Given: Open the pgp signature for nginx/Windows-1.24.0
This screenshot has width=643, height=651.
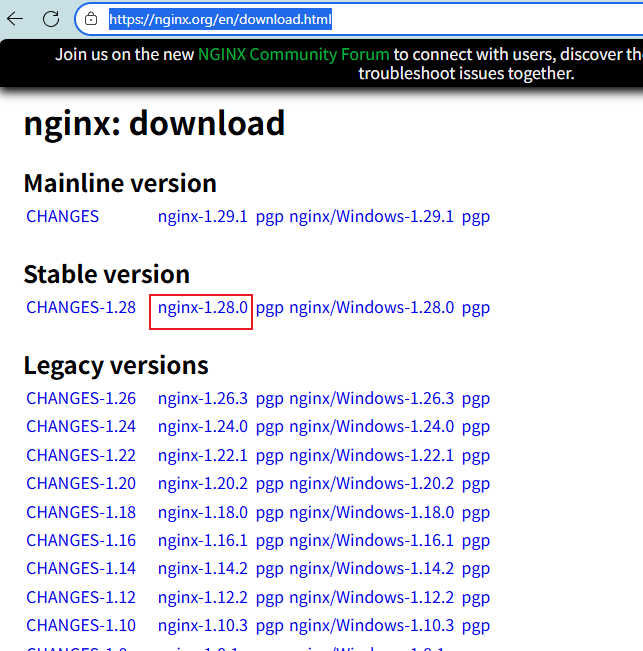Looking at the screenshot, I should (x=476, y=428).
